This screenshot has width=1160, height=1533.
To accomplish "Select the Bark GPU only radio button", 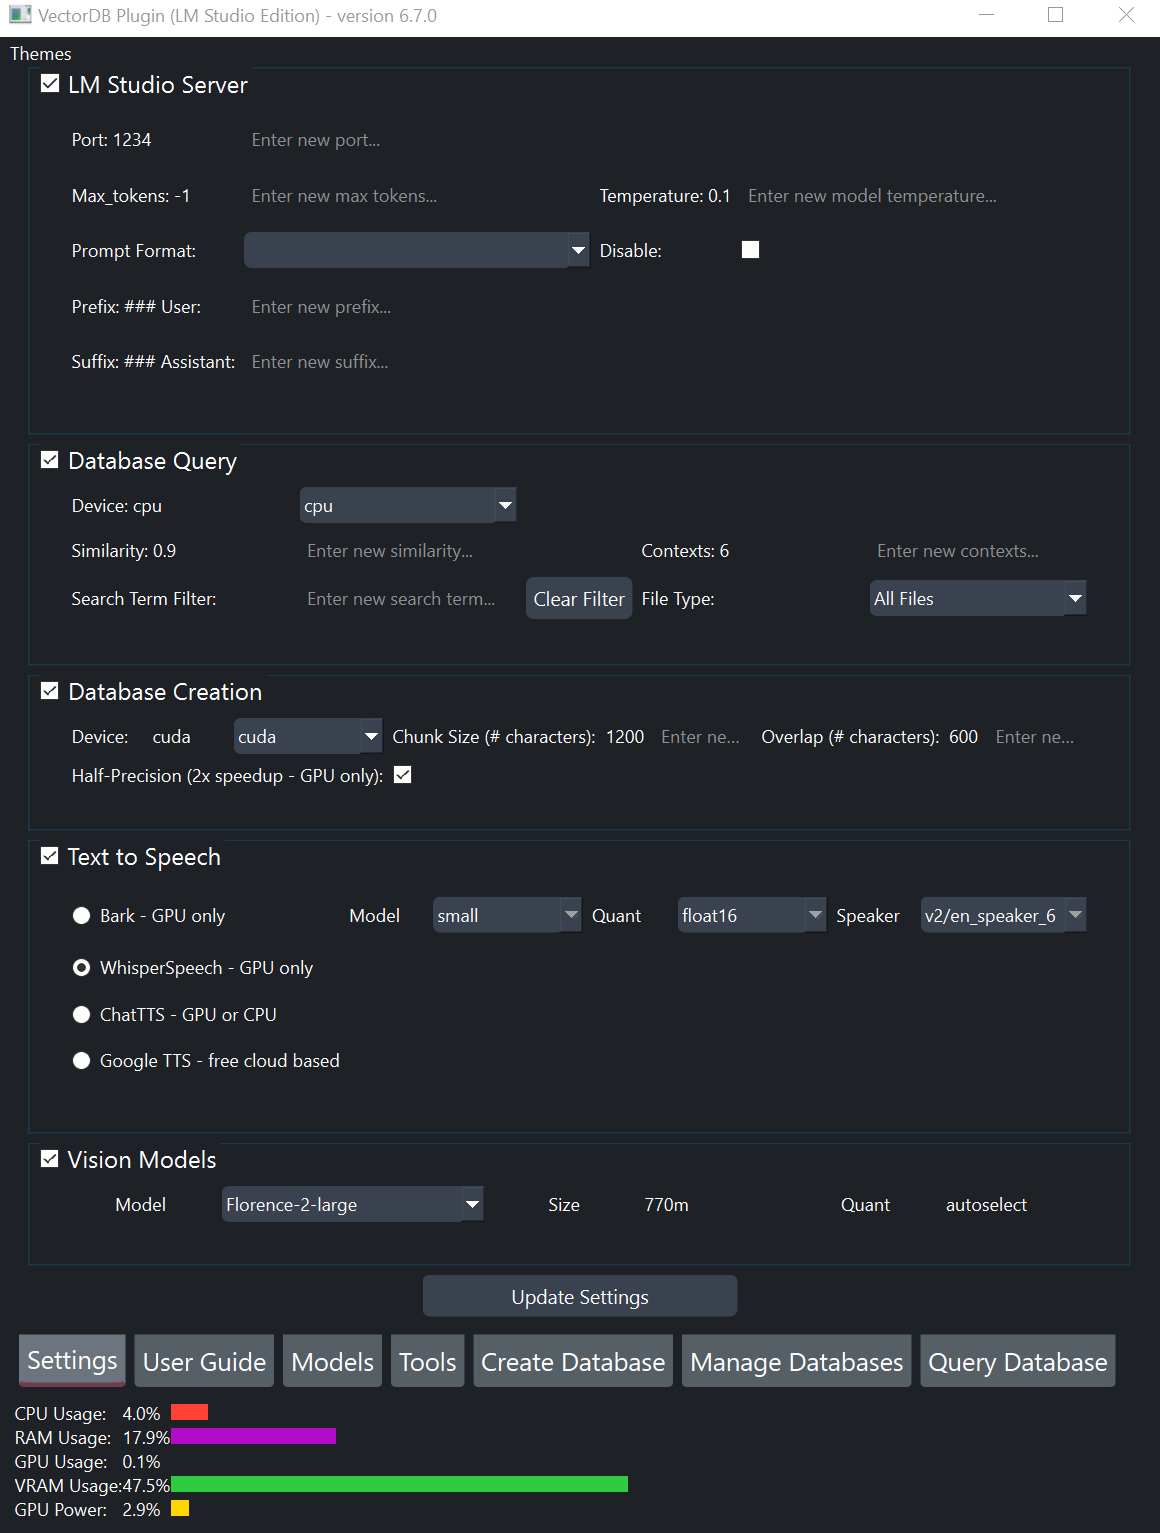I will click(81, 915).
